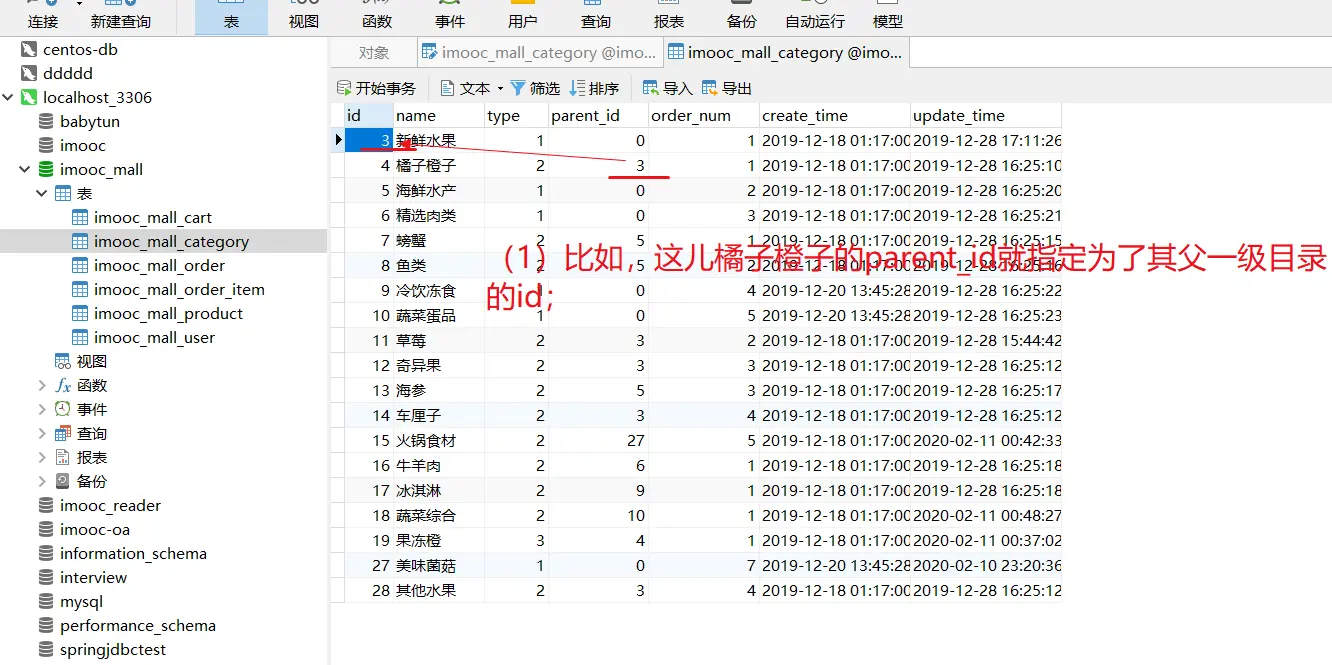The width and height of the screenshot is (1332, 665).
Task: Click the create_time column header
Action: point(835,115)
